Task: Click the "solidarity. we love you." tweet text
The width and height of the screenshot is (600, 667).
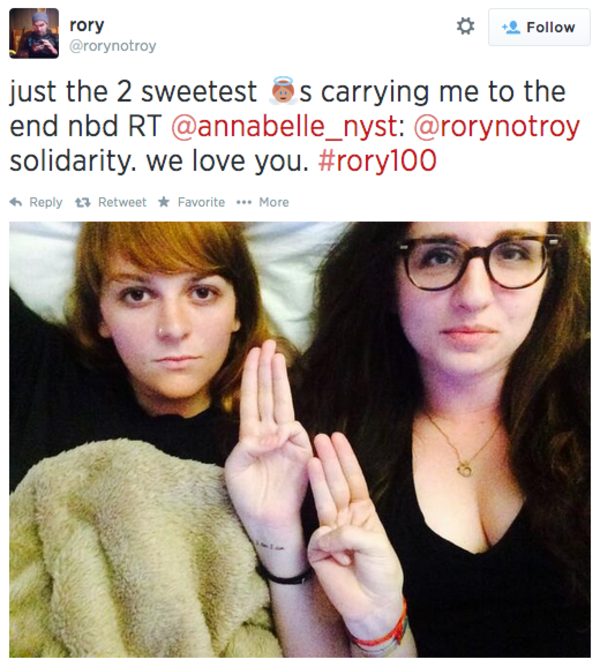Action: (159, 161)
